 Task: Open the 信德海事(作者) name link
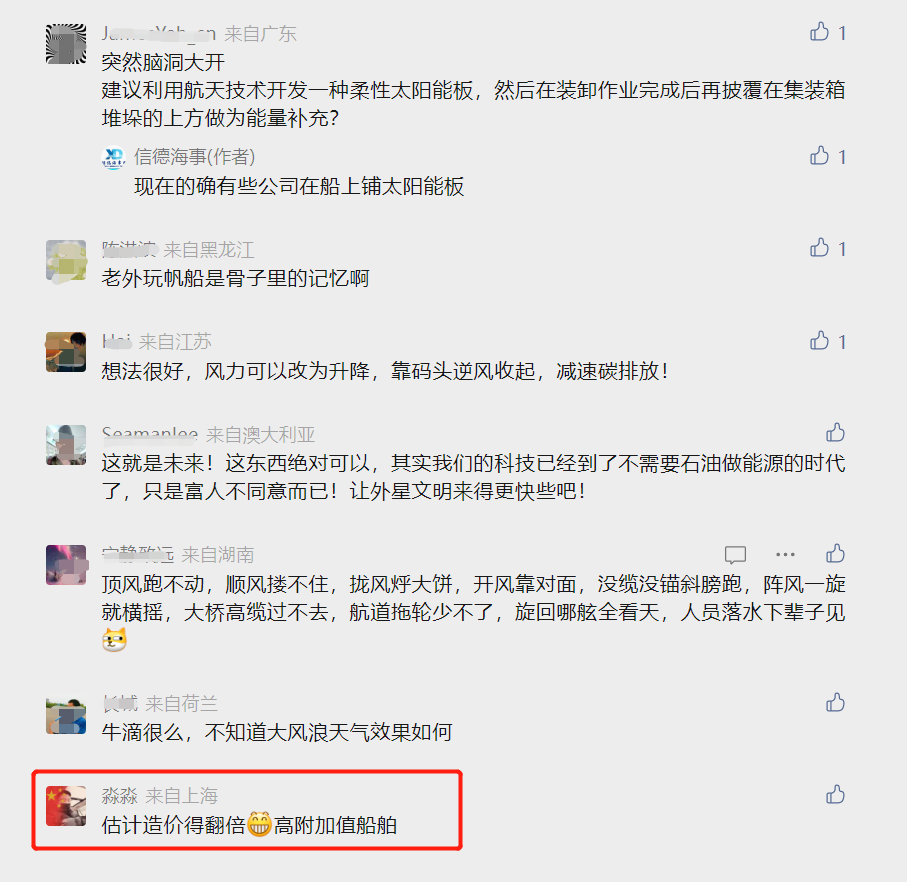(x=194, y=157)
